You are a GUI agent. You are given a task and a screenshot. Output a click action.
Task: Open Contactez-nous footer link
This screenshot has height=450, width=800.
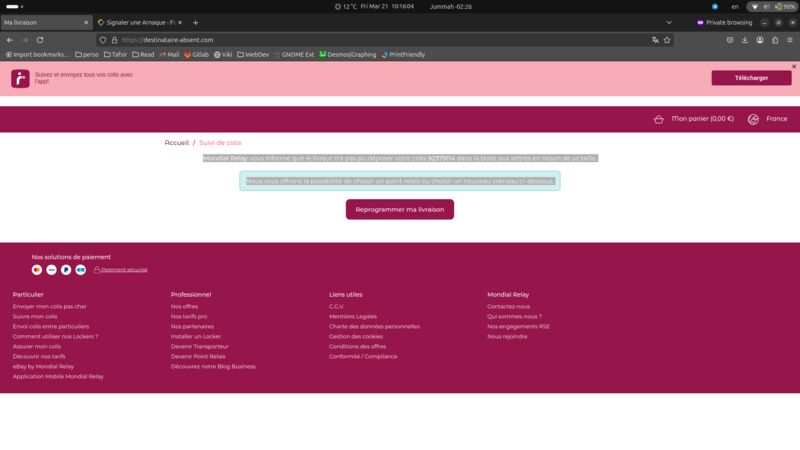(x=508, y=307)
